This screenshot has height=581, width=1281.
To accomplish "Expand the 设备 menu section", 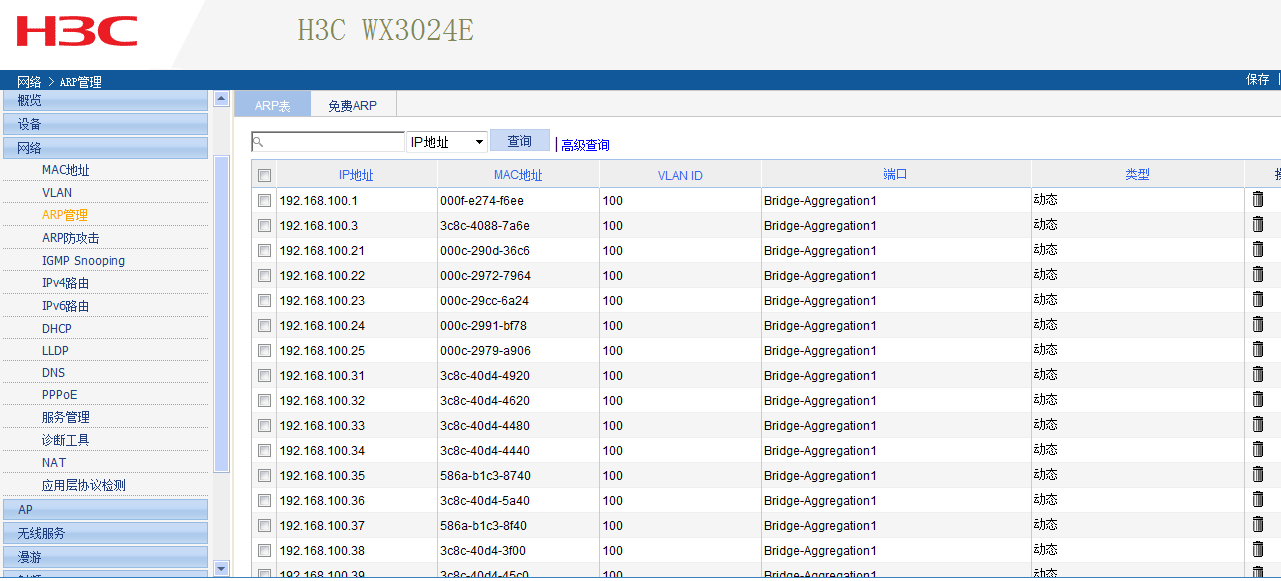I will coord(105,124).
